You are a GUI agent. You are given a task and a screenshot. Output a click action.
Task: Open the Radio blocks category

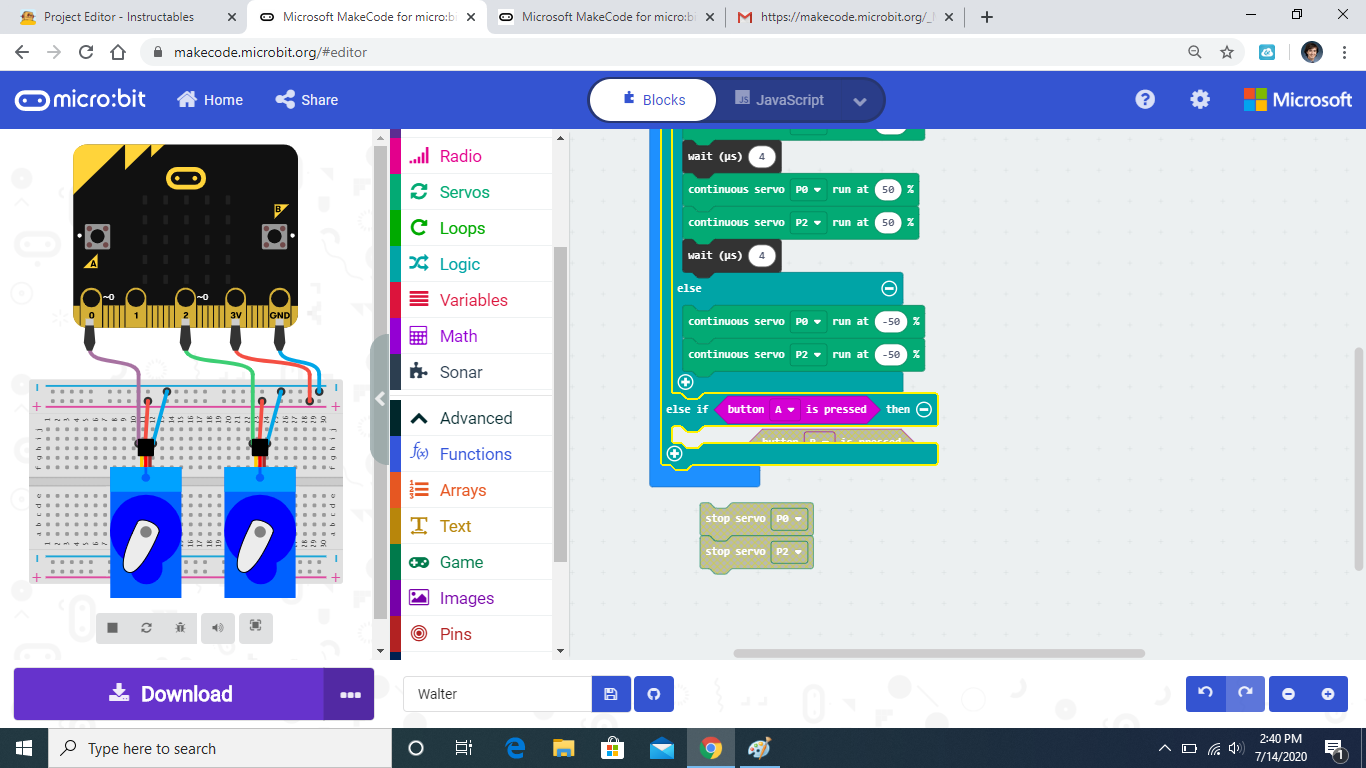[471, 156]
